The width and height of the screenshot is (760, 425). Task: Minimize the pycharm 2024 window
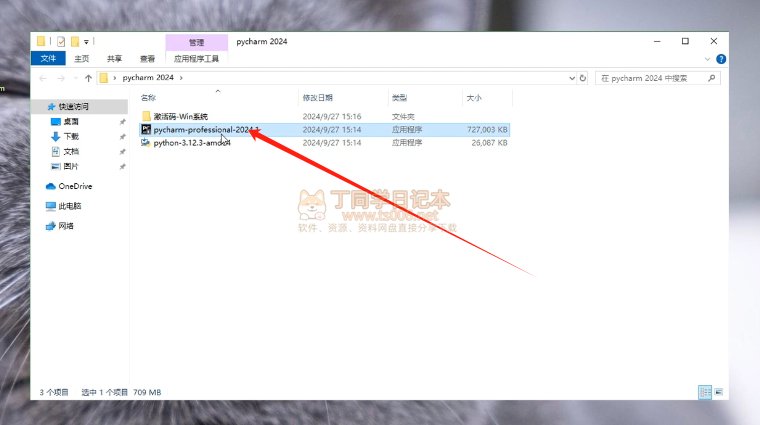tap(657, 42)
